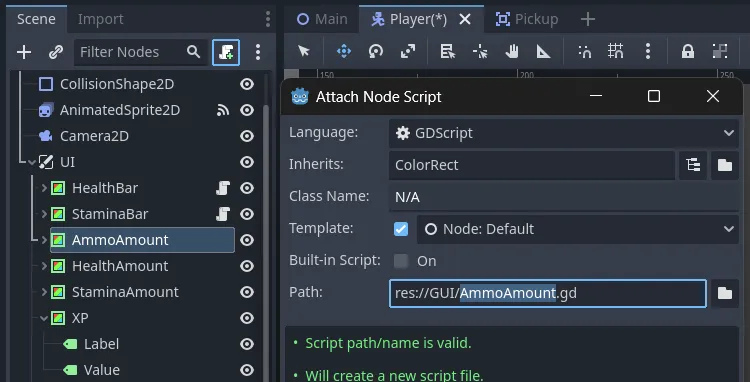
Task: Expand the AmmoAmount node
Action: (x=44, y=240)
